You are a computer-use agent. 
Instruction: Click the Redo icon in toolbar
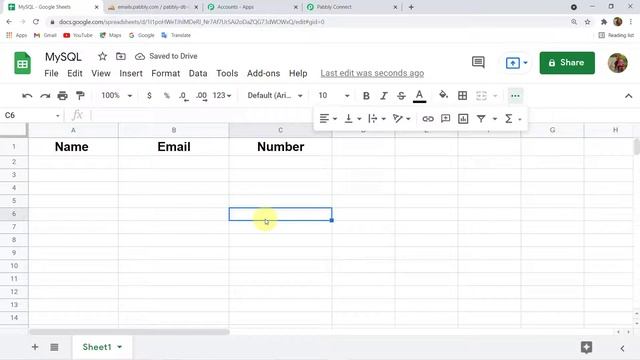point(45,96)
